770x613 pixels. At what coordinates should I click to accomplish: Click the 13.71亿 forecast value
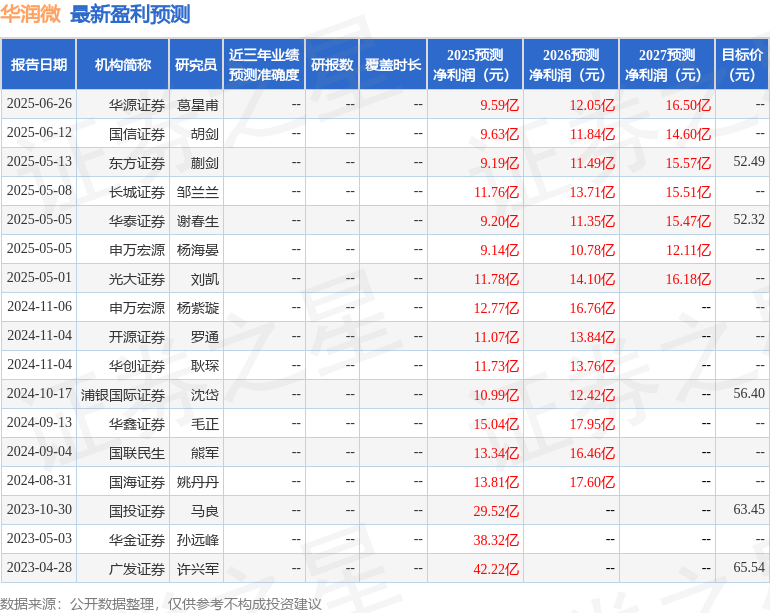(592, 192)
